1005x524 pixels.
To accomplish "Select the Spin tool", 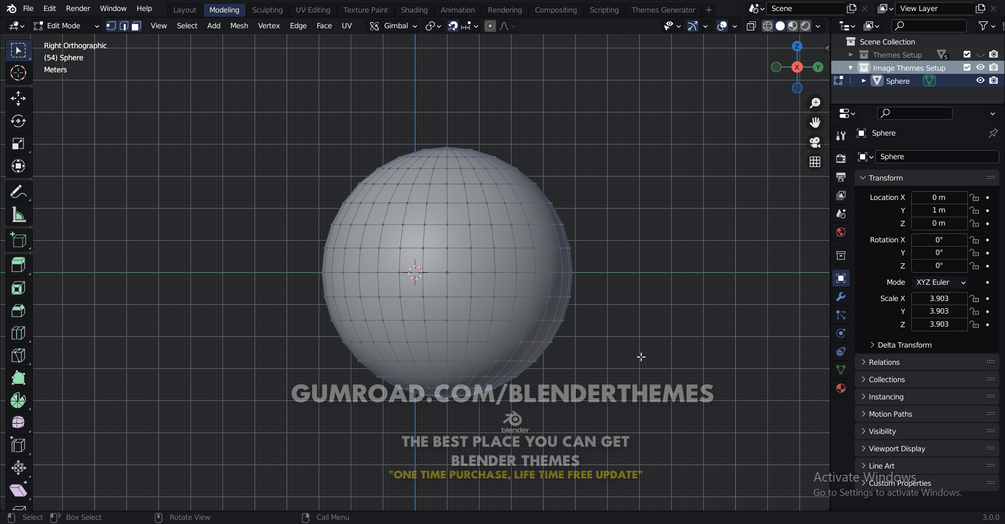I will point(18,400).
